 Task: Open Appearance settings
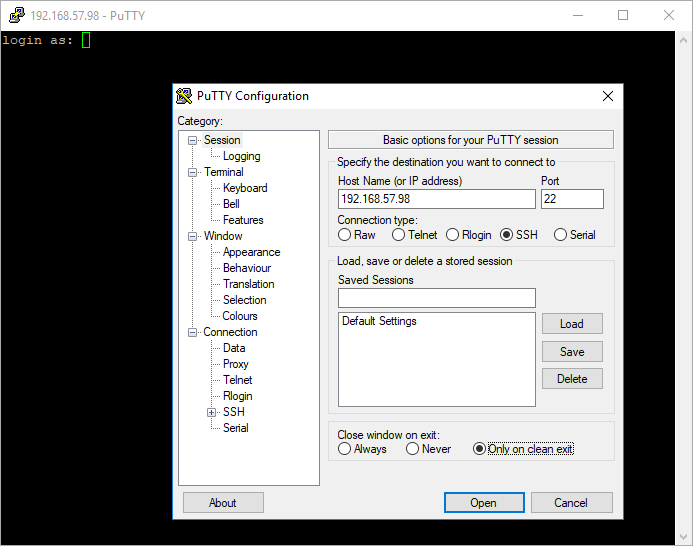251,252
